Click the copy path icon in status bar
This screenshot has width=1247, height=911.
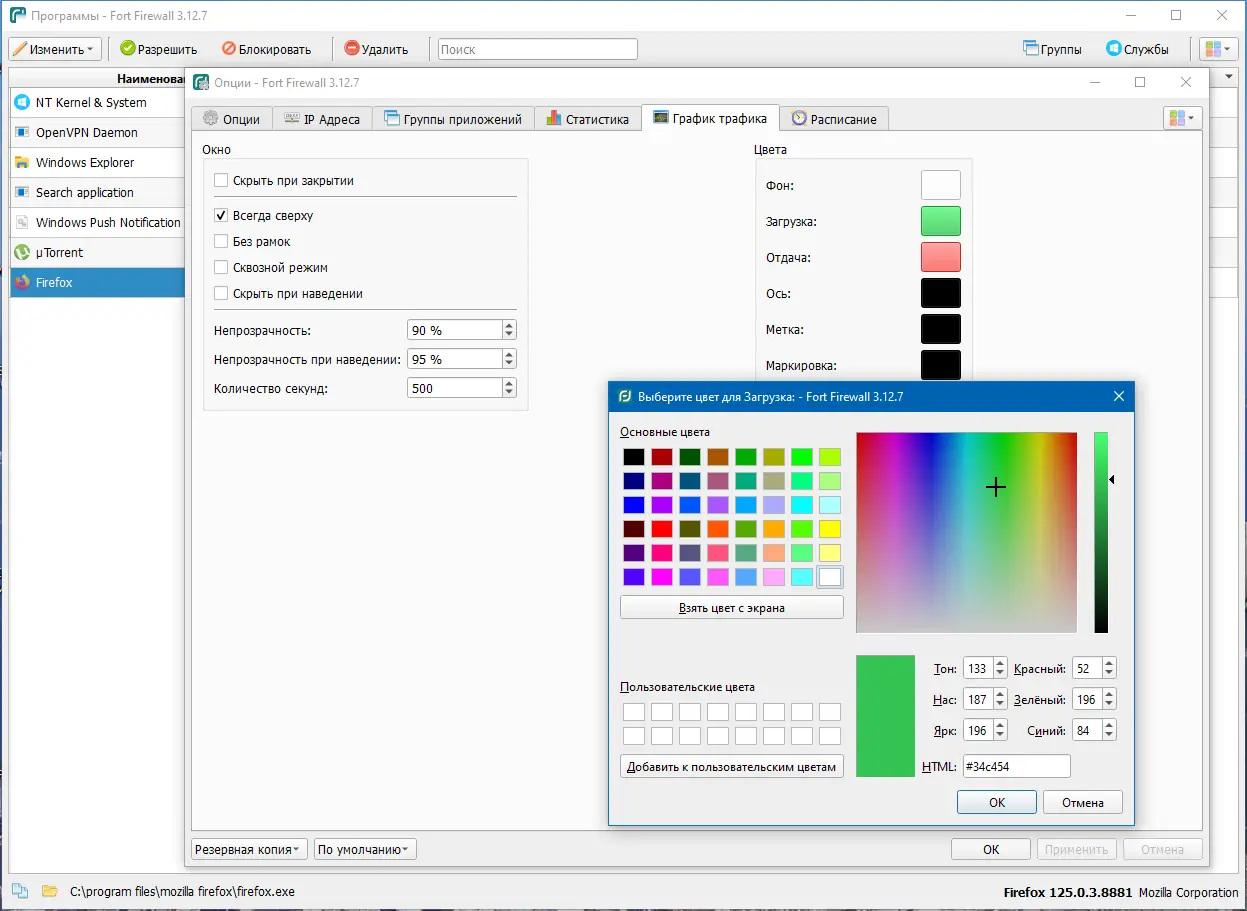[x=20, y=891]
